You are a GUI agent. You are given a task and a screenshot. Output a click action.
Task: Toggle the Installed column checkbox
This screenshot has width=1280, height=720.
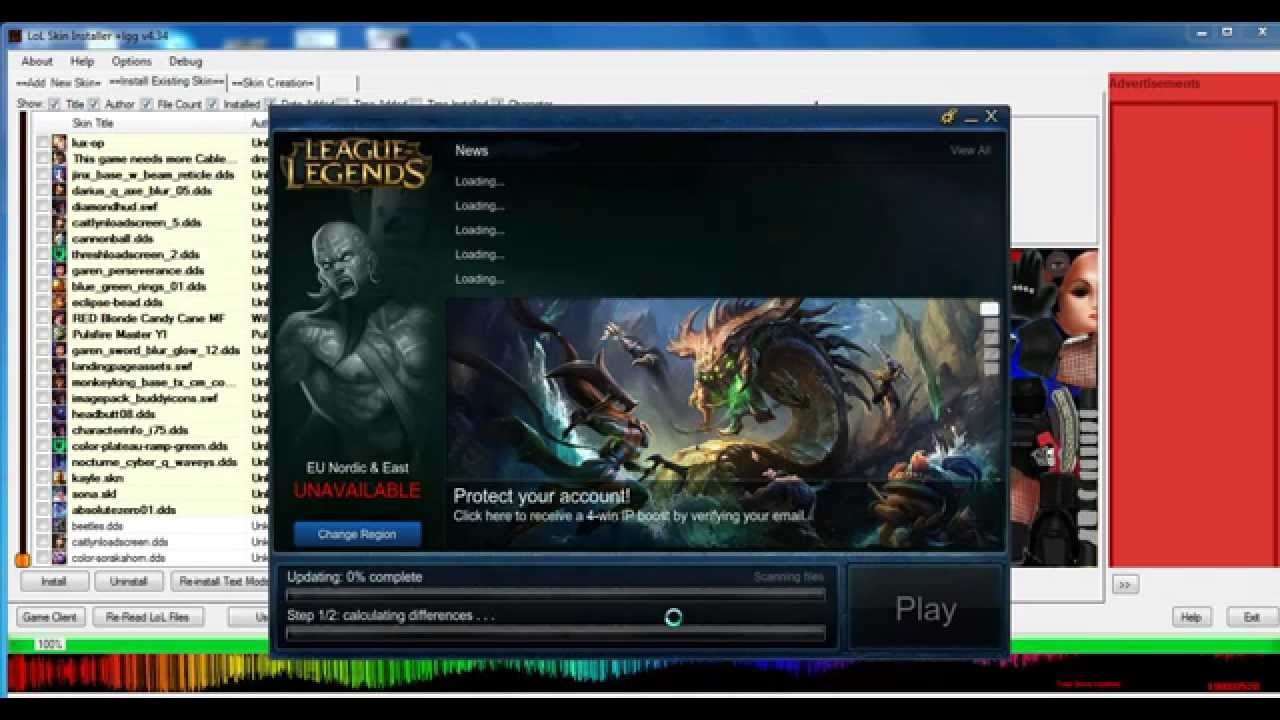[x=212, y=104]
